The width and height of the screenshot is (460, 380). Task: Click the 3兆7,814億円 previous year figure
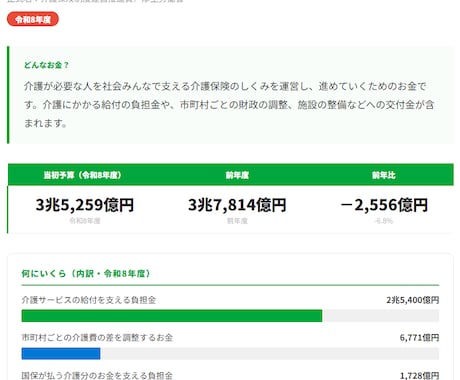click(x=237, y=205)
